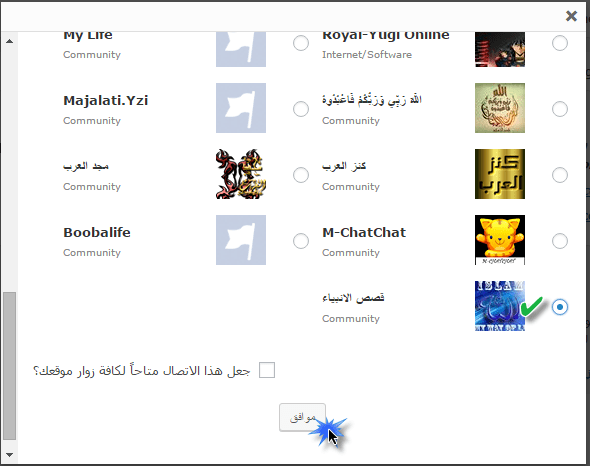Enable the make connection available to visitors checkbox
Screen dimensions: 590x466
(x=267, y=370)
